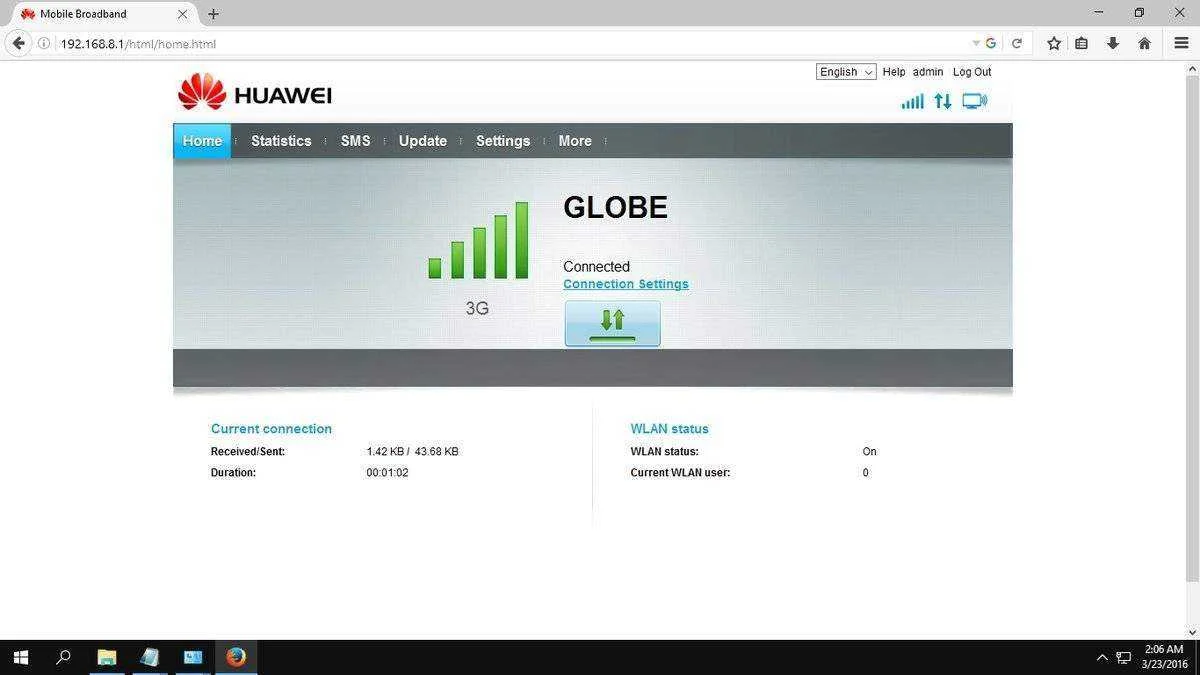Image resolution: width=1200 pixels, height=675 pixels.
Task: Bookmark this page with the star icon
Action: (1054, 43)
